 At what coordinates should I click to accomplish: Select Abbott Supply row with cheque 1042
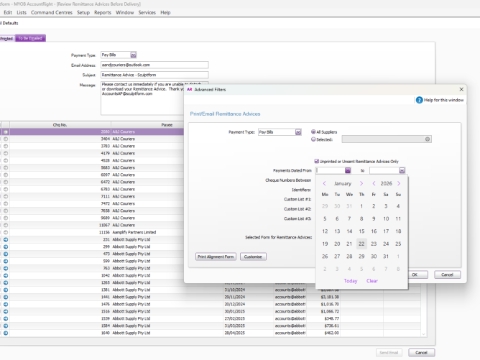131,276
